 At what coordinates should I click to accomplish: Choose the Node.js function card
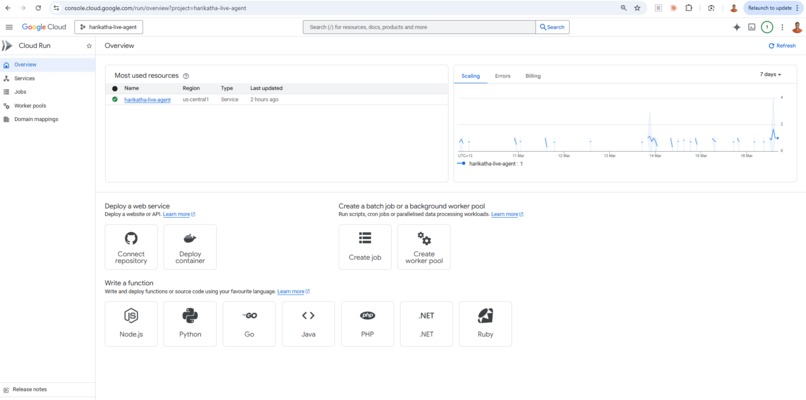(x=131, y=324)
